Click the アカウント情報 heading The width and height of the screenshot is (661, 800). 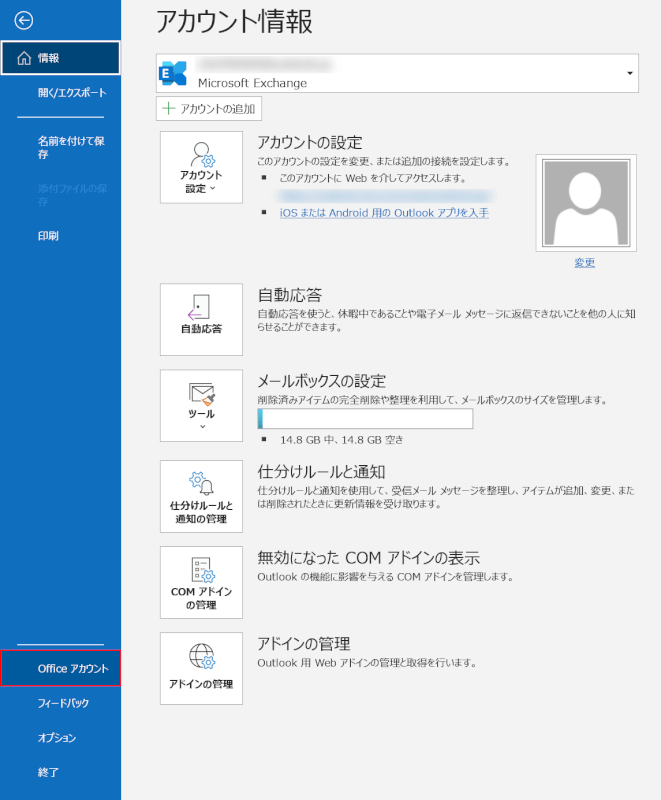(234, 22)
